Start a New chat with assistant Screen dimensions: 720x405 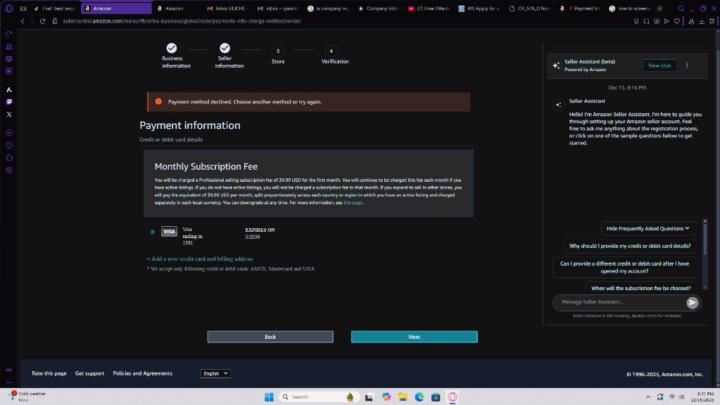[659, 66]
